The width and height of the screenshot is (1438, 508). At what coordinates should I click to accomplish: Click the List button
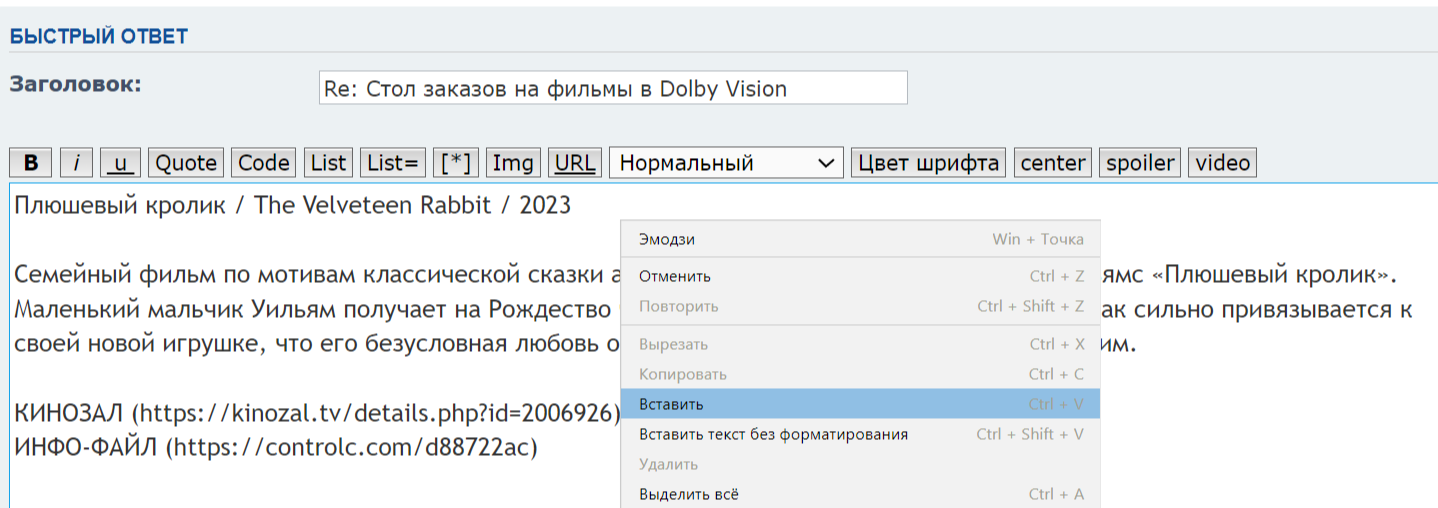328,163
